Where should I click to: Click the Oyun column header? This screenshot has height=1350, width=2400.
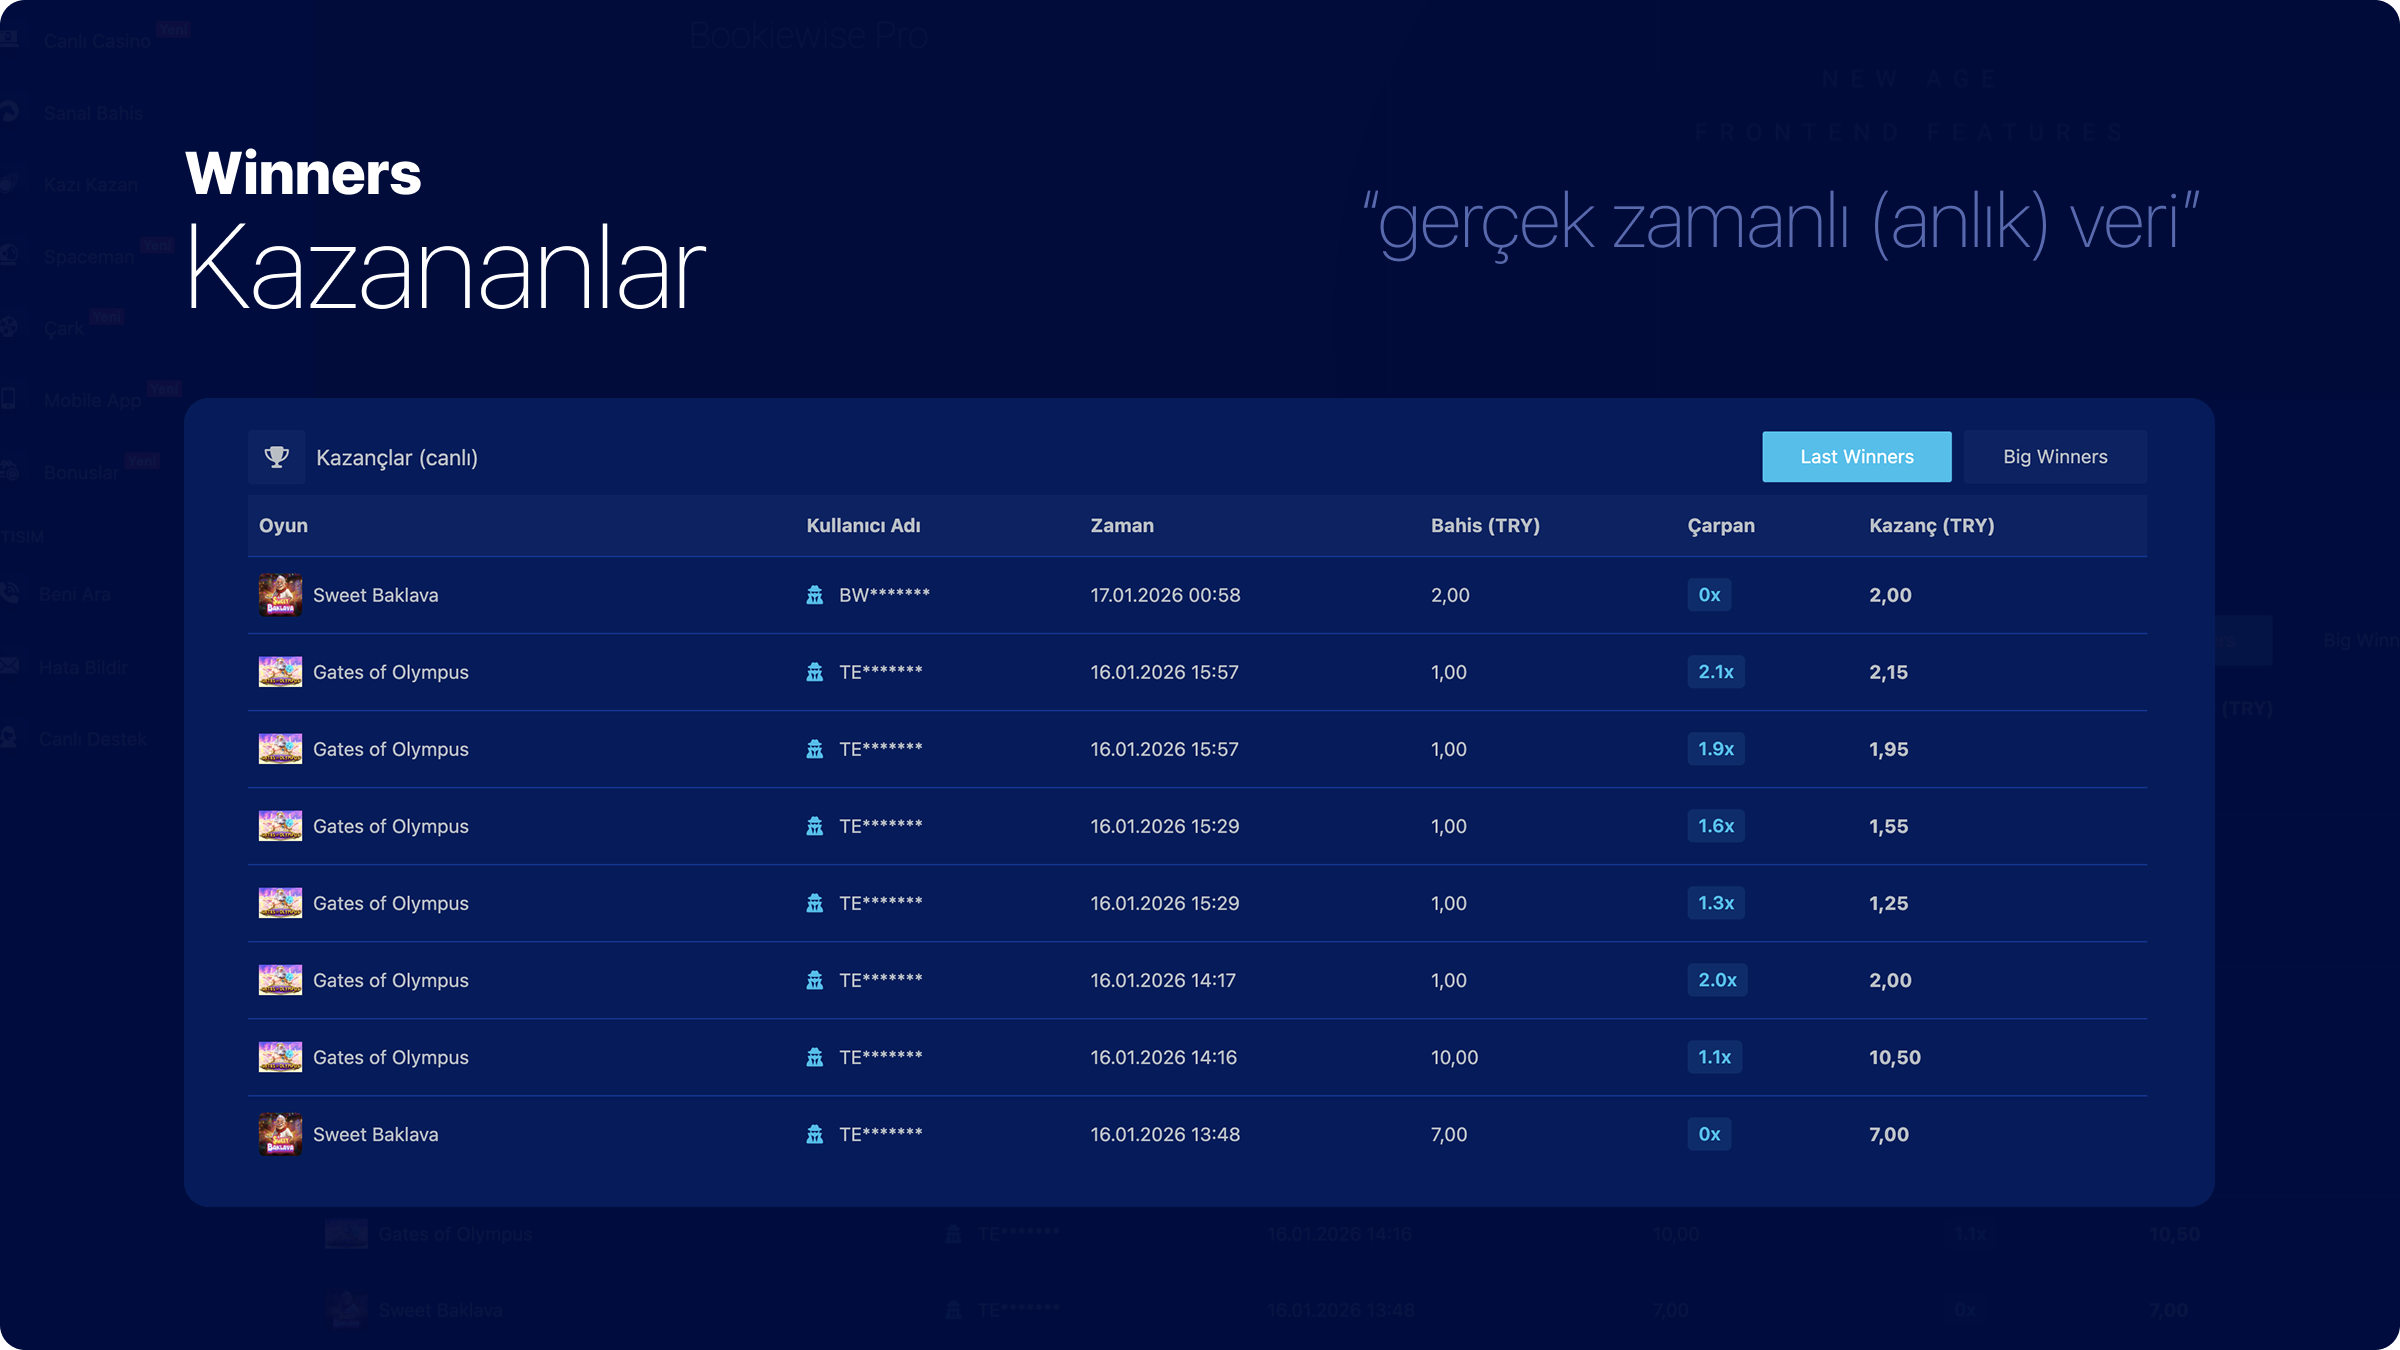coord(283,526)
